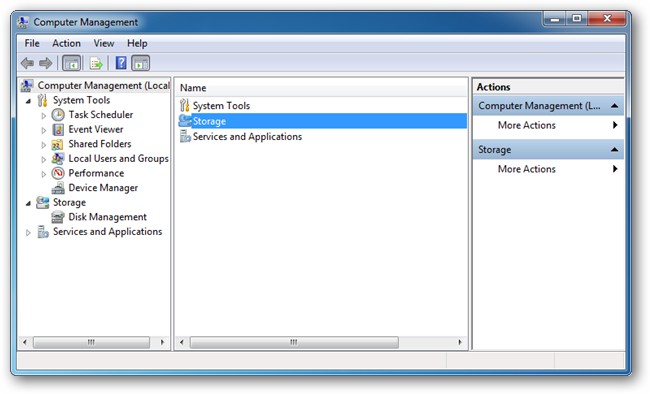This screenshot has width=650, height=394.
Task: Click the Task Scheduler clock icon
Action: [x=58, y=114]
